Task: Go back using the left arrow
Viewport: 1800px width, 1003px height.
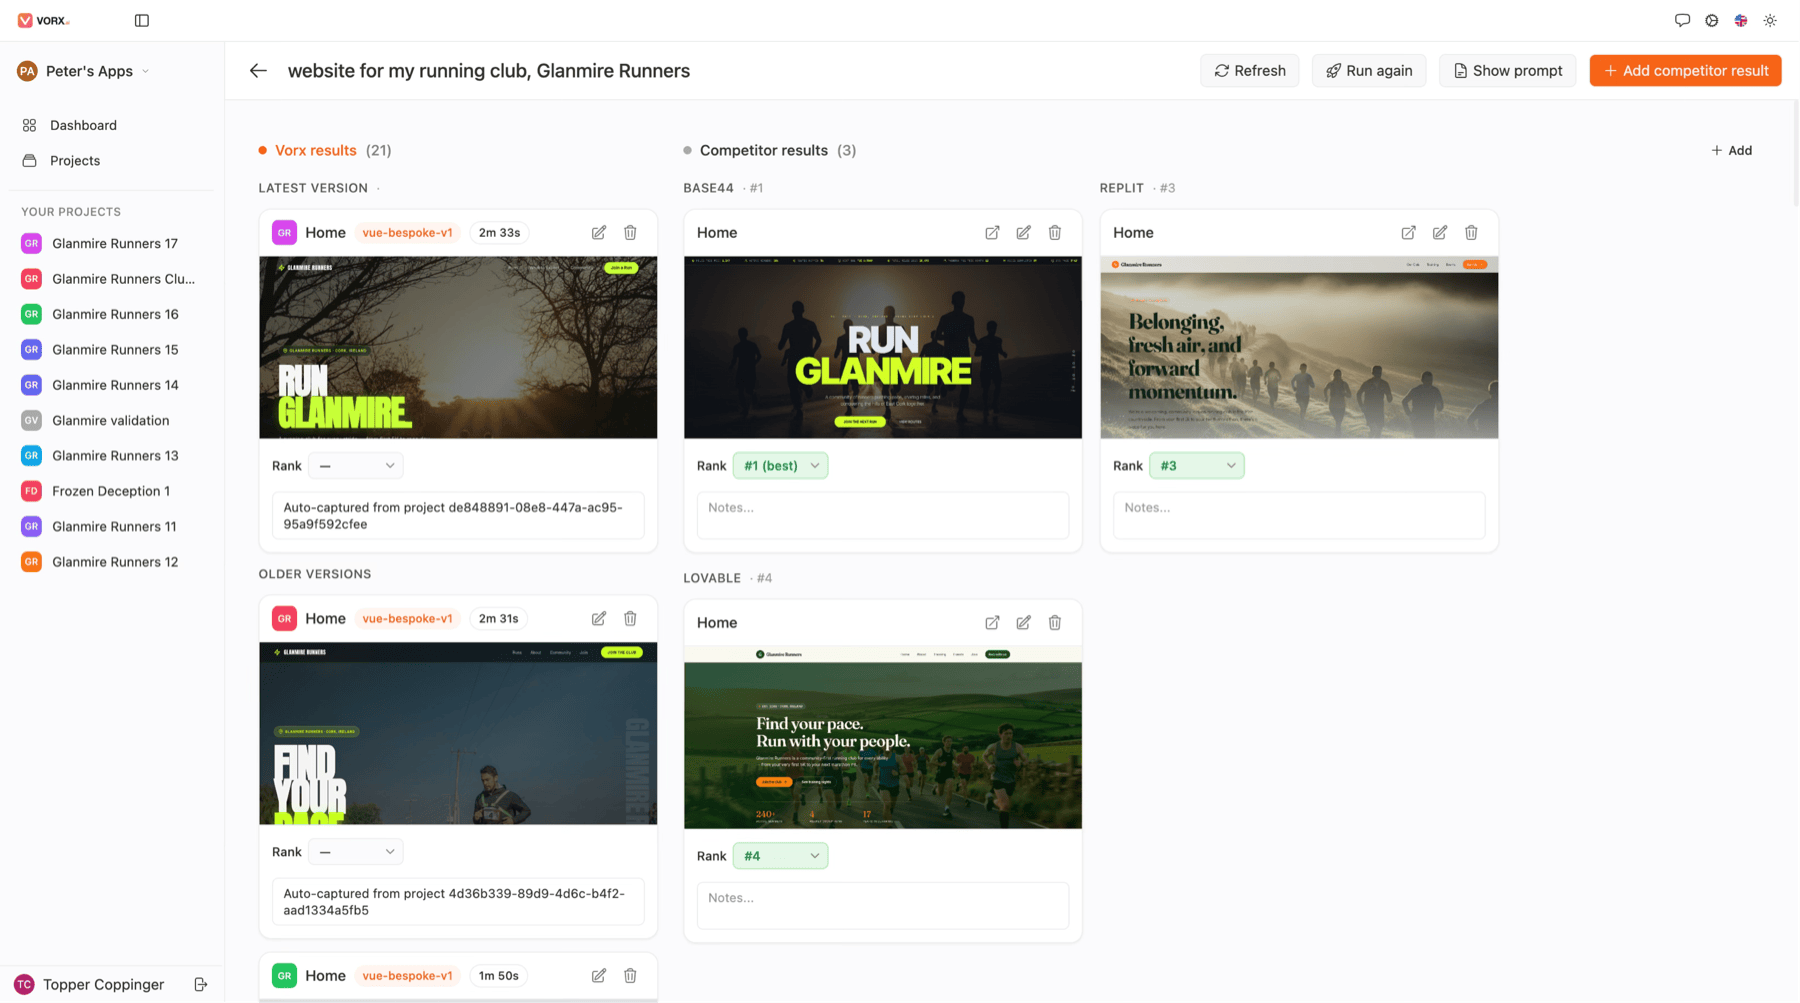Action: click(258, 71)
